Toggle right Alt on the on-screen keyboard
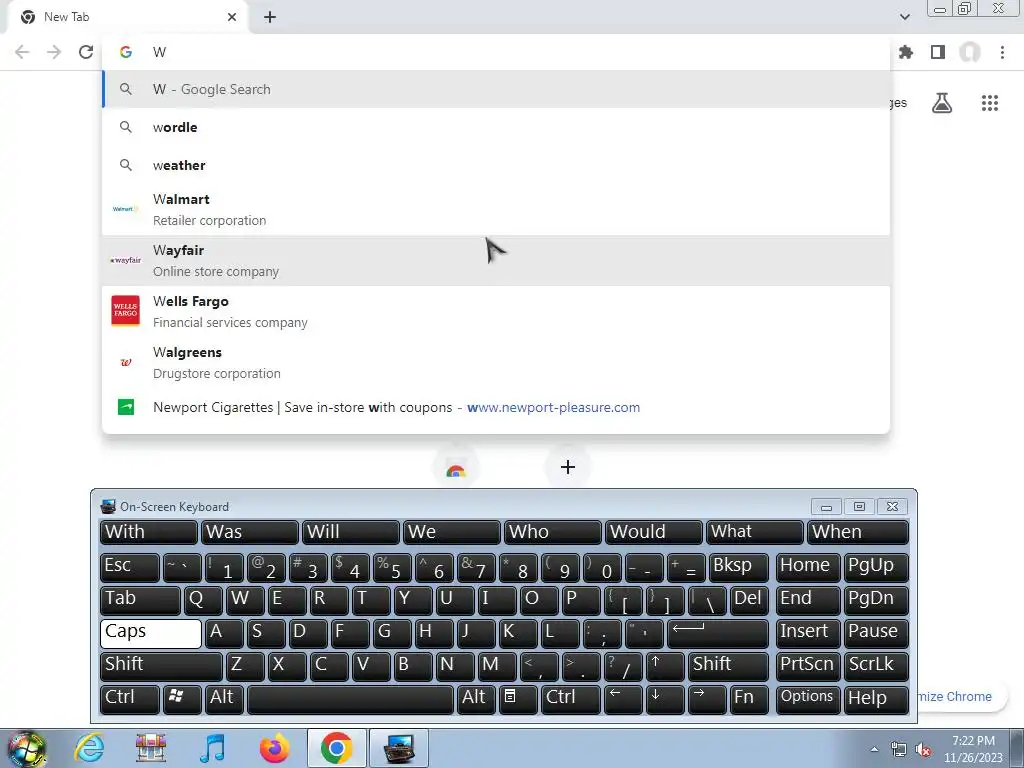 [x=476, y=699]
